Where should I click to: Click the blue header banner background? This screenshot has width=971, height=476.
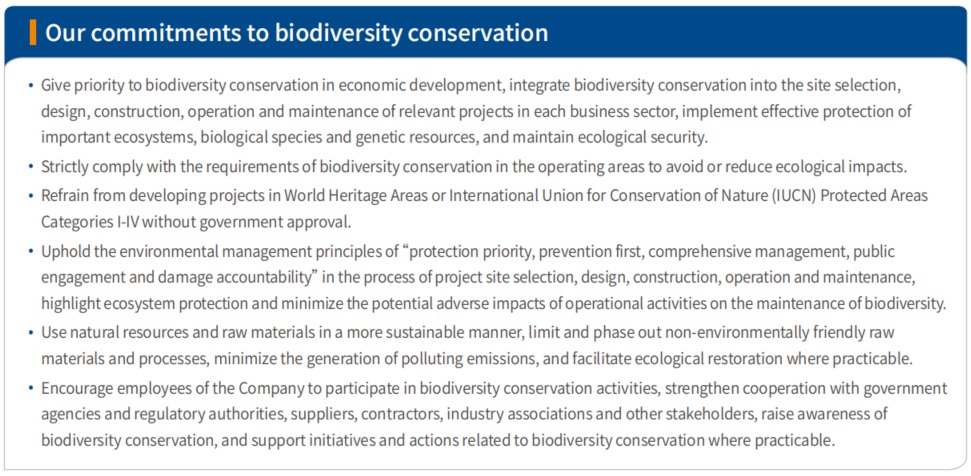(x=743, y=33)
